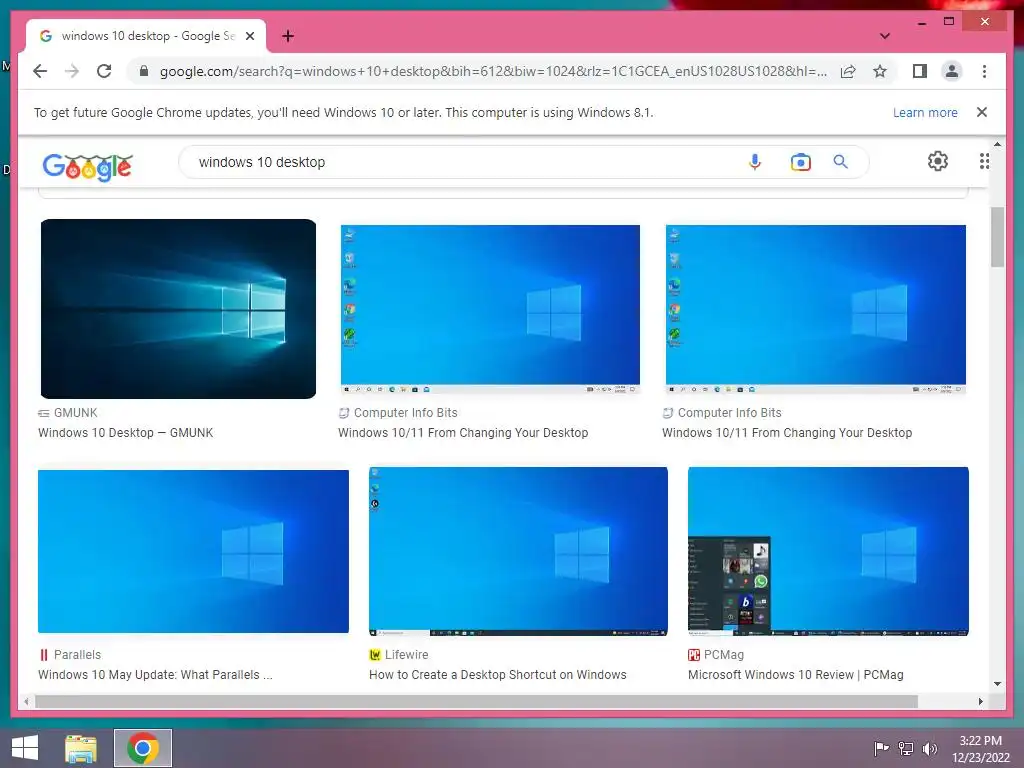Open a new tab

(288, 36)
